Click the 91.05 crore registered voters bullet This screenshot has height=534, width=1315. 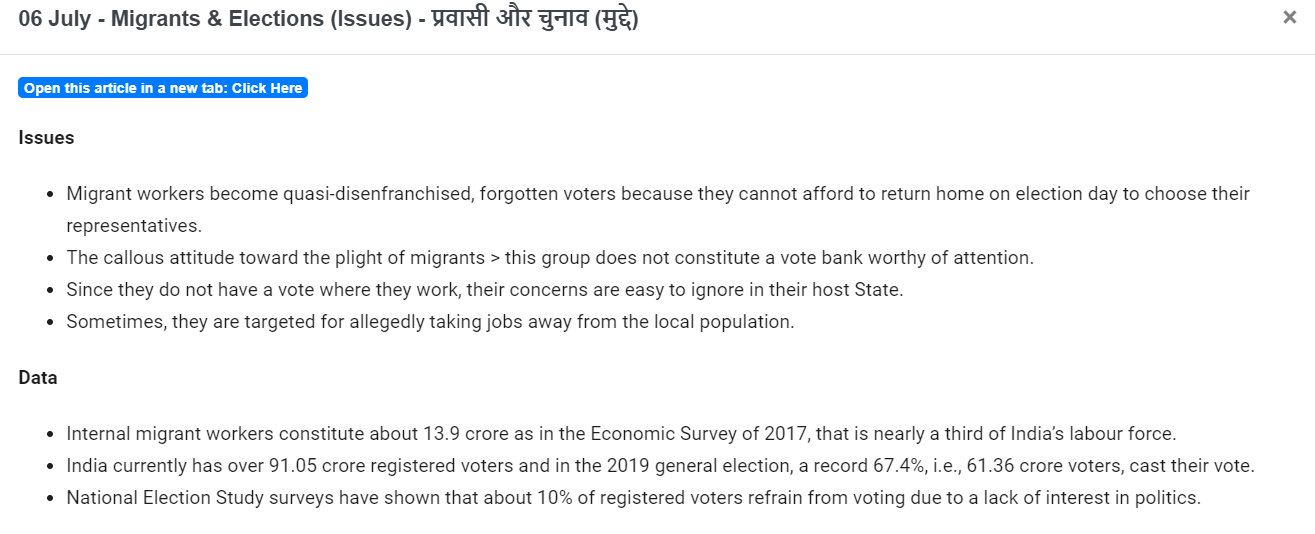pyautogui.click(x=660, y=466)
